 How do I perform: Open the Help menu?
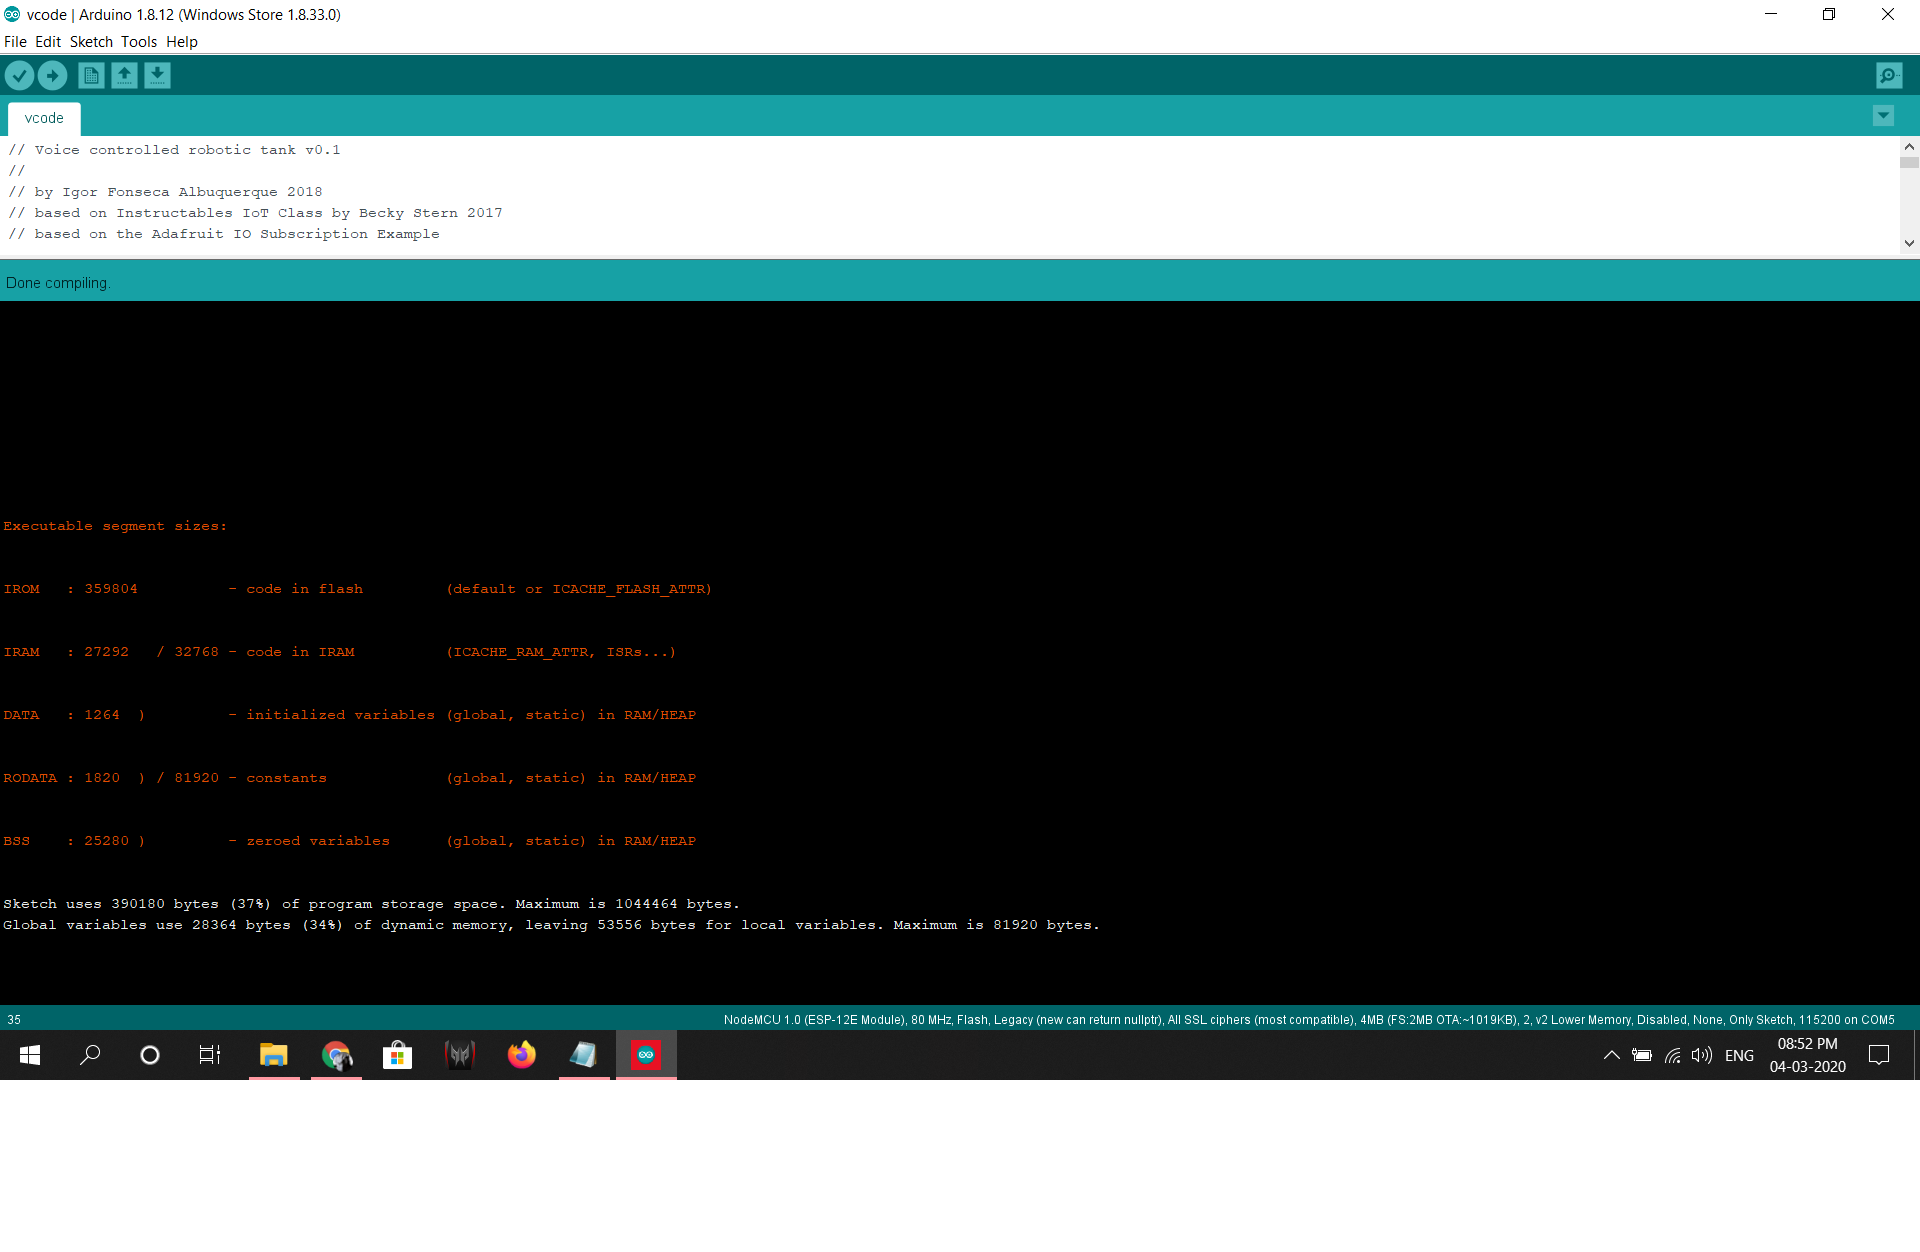182,42
